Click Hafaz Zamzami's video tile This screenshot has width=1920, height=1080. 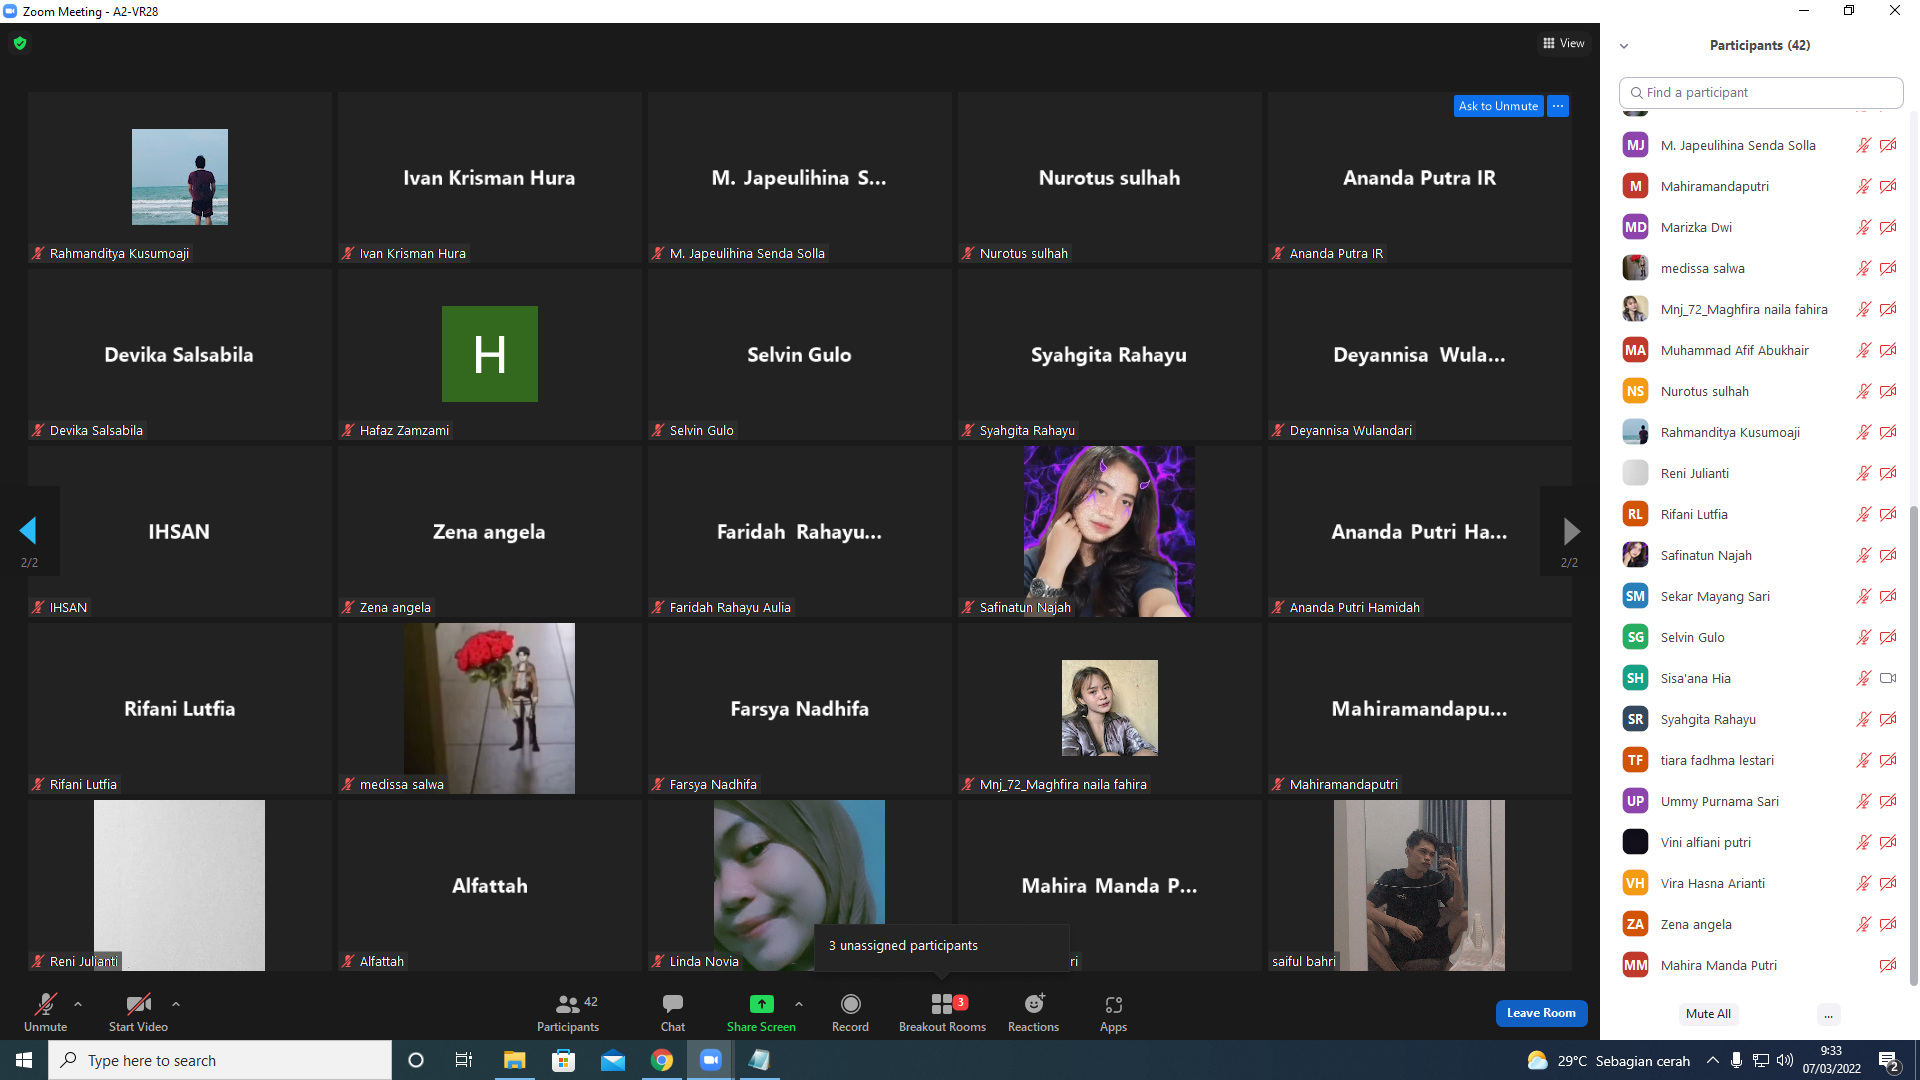[489, 354]
